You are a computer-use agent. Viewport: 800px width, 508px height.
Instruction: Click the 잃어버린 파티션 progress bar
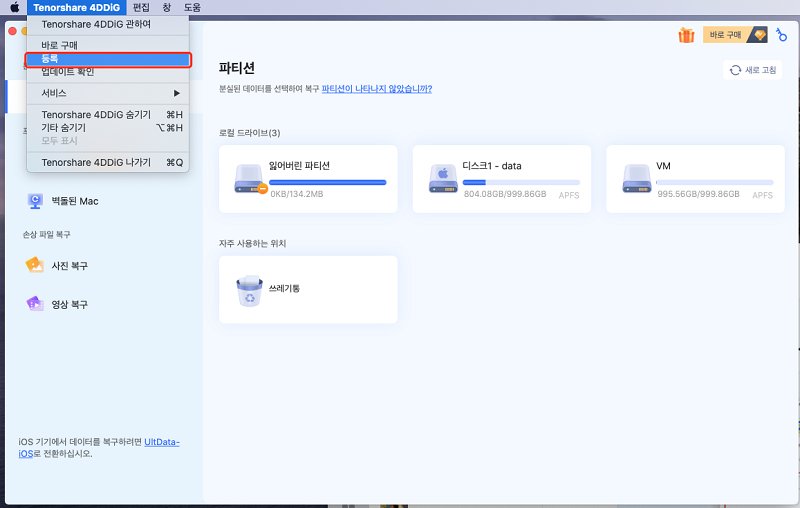click(328, 183)
